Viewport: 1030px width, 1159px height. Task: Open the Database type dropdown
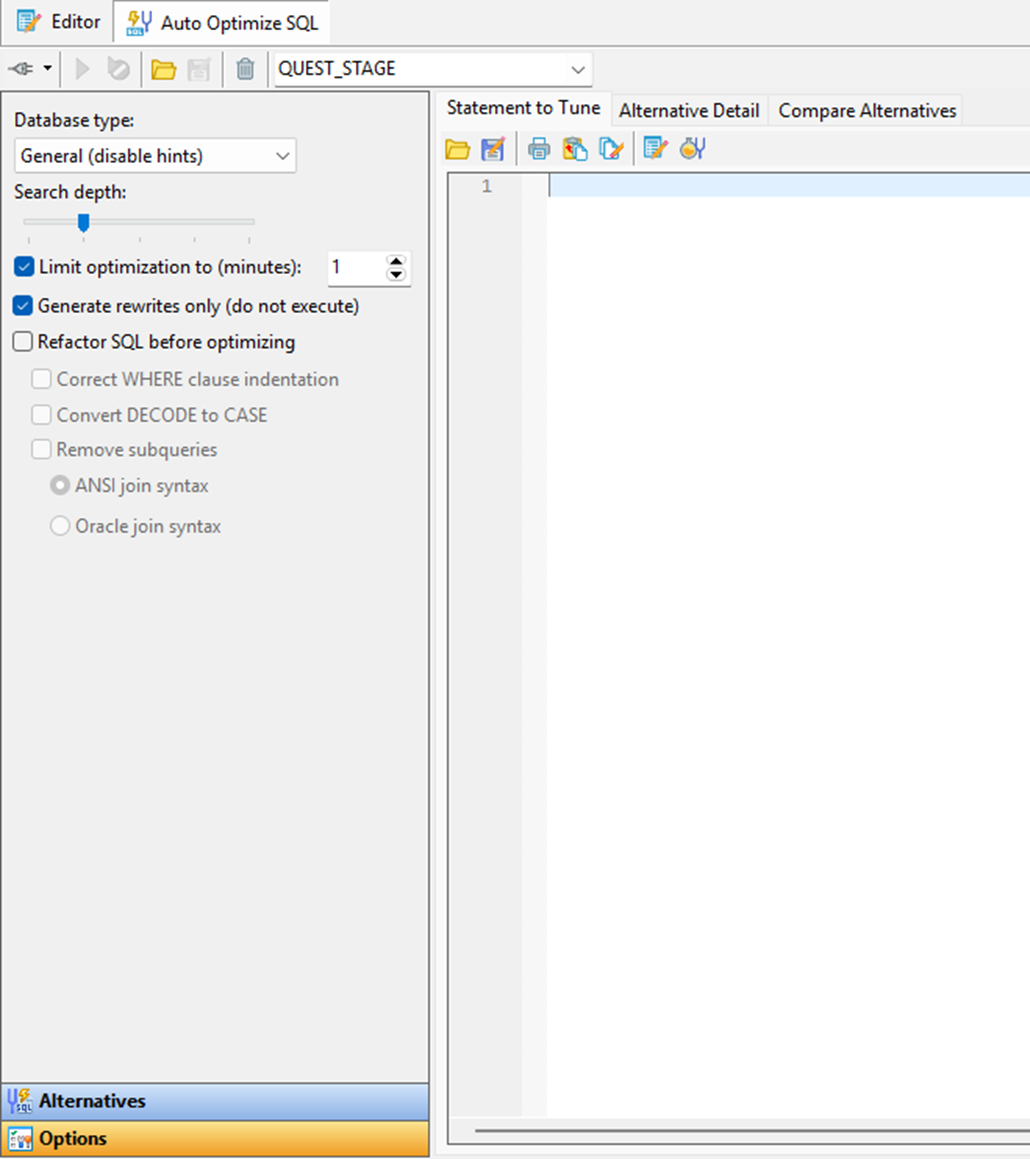(155, 156)
